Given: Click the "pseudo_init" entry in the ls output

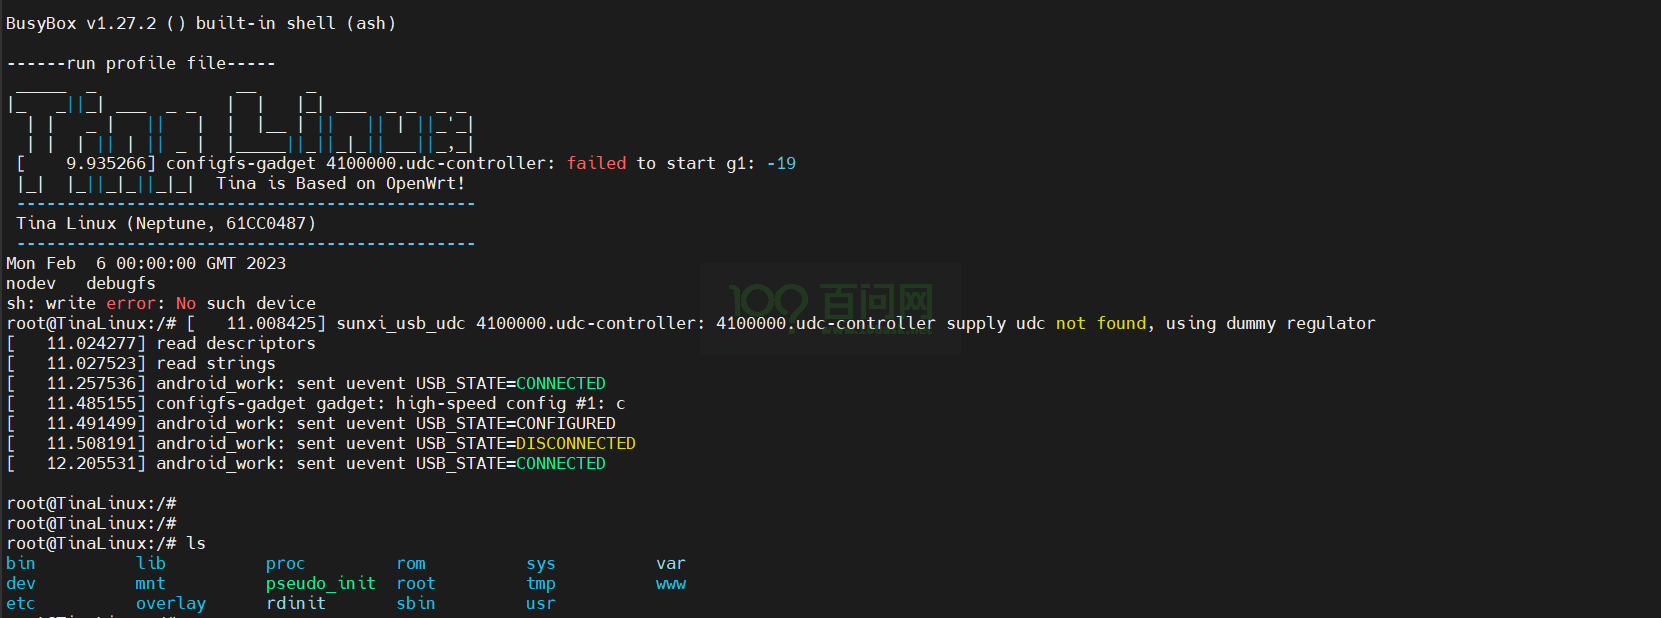Looking at the screenshot, I should [x=320, y=583].
